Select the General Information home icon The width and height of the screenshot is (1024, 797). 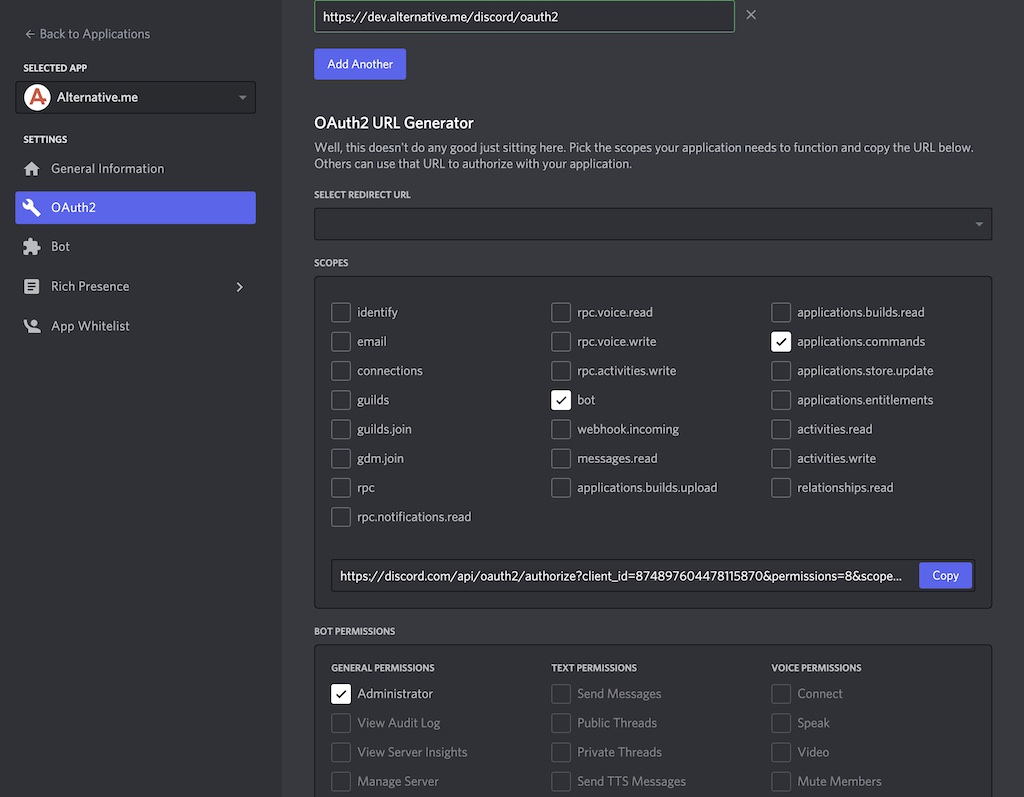32,168
